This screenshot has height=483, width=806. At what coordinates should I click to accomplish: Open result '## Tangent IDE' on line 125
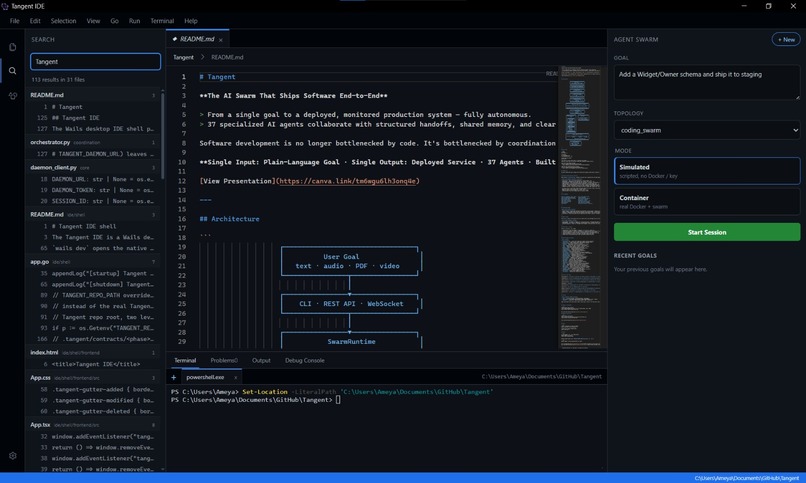(93, 118)
